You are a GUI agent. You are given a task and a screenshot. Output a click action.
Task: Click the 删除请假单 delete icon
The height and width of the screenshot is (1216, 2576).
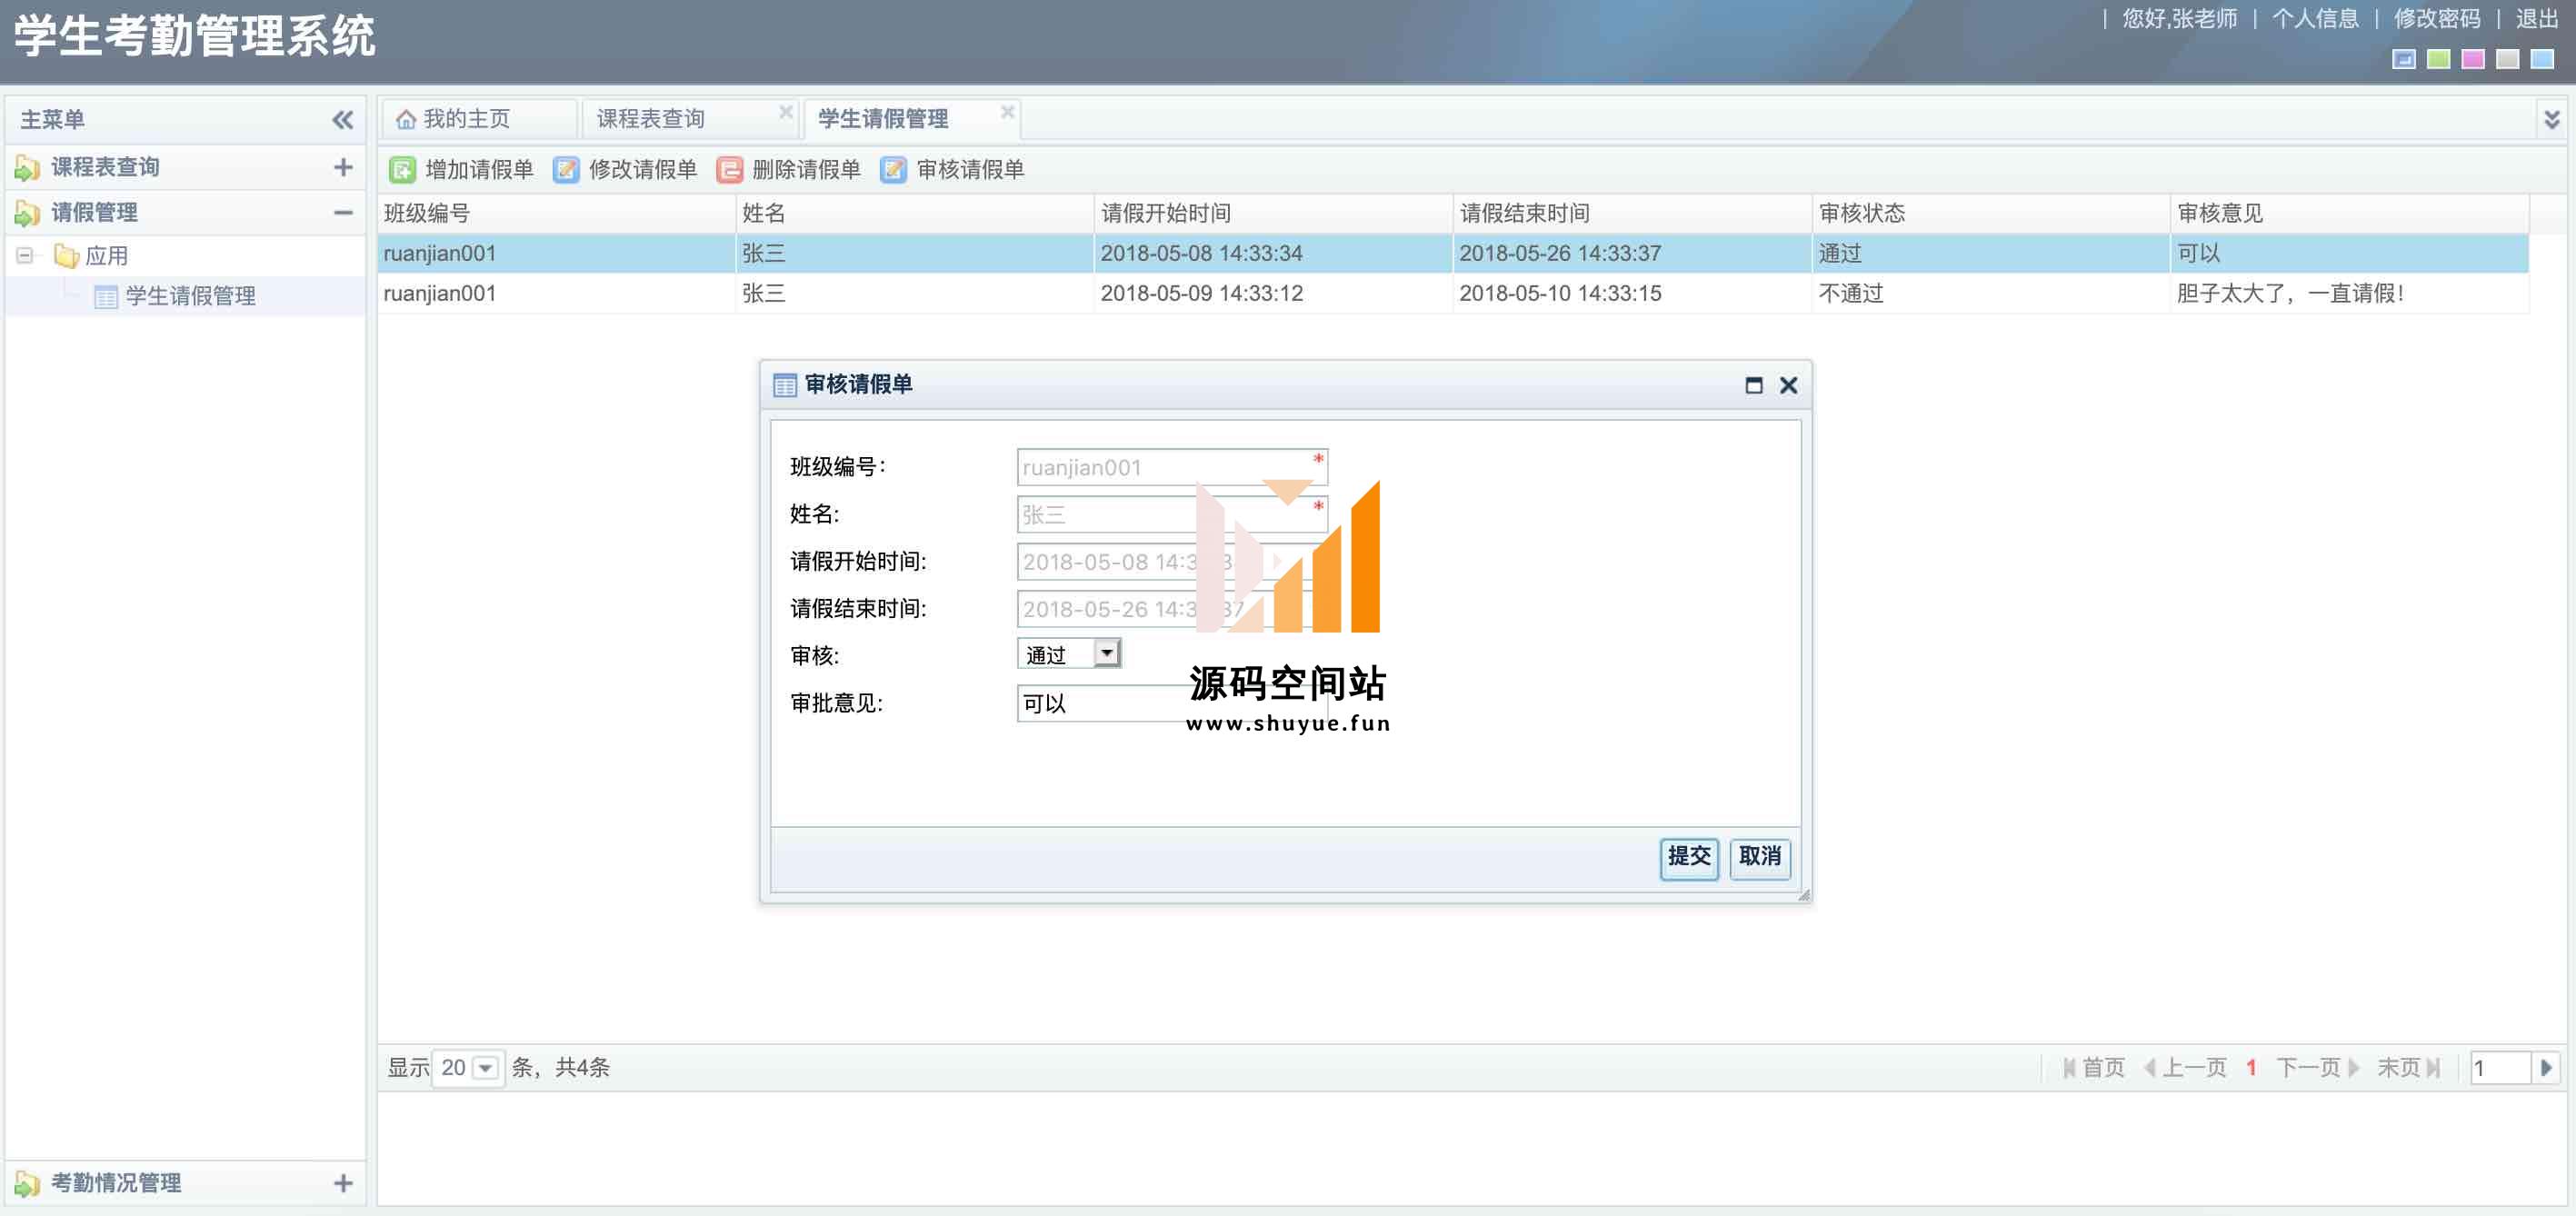pyautogui.click(x=729, y=170)
